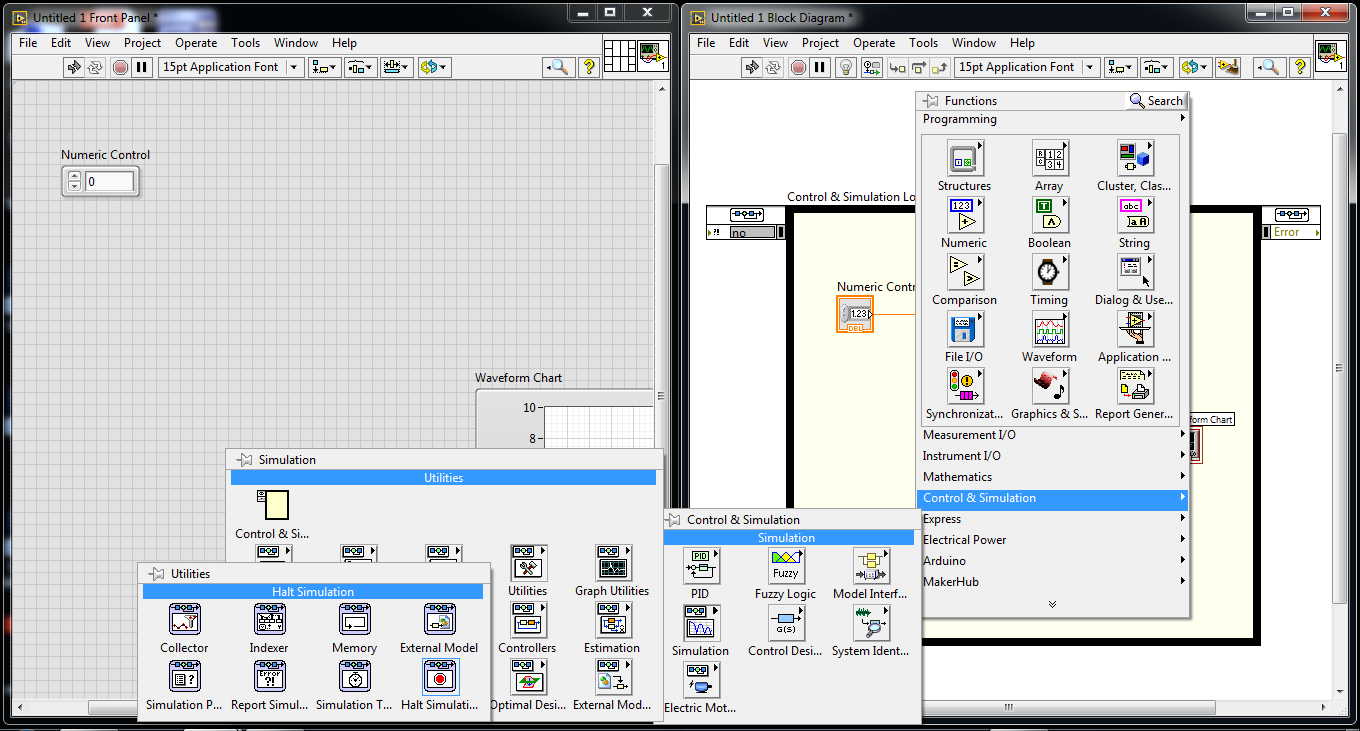This screenshot has height=731, width=1360.
Task: Select the Boolean functions palette
Action: click(x=1049, y=215)
